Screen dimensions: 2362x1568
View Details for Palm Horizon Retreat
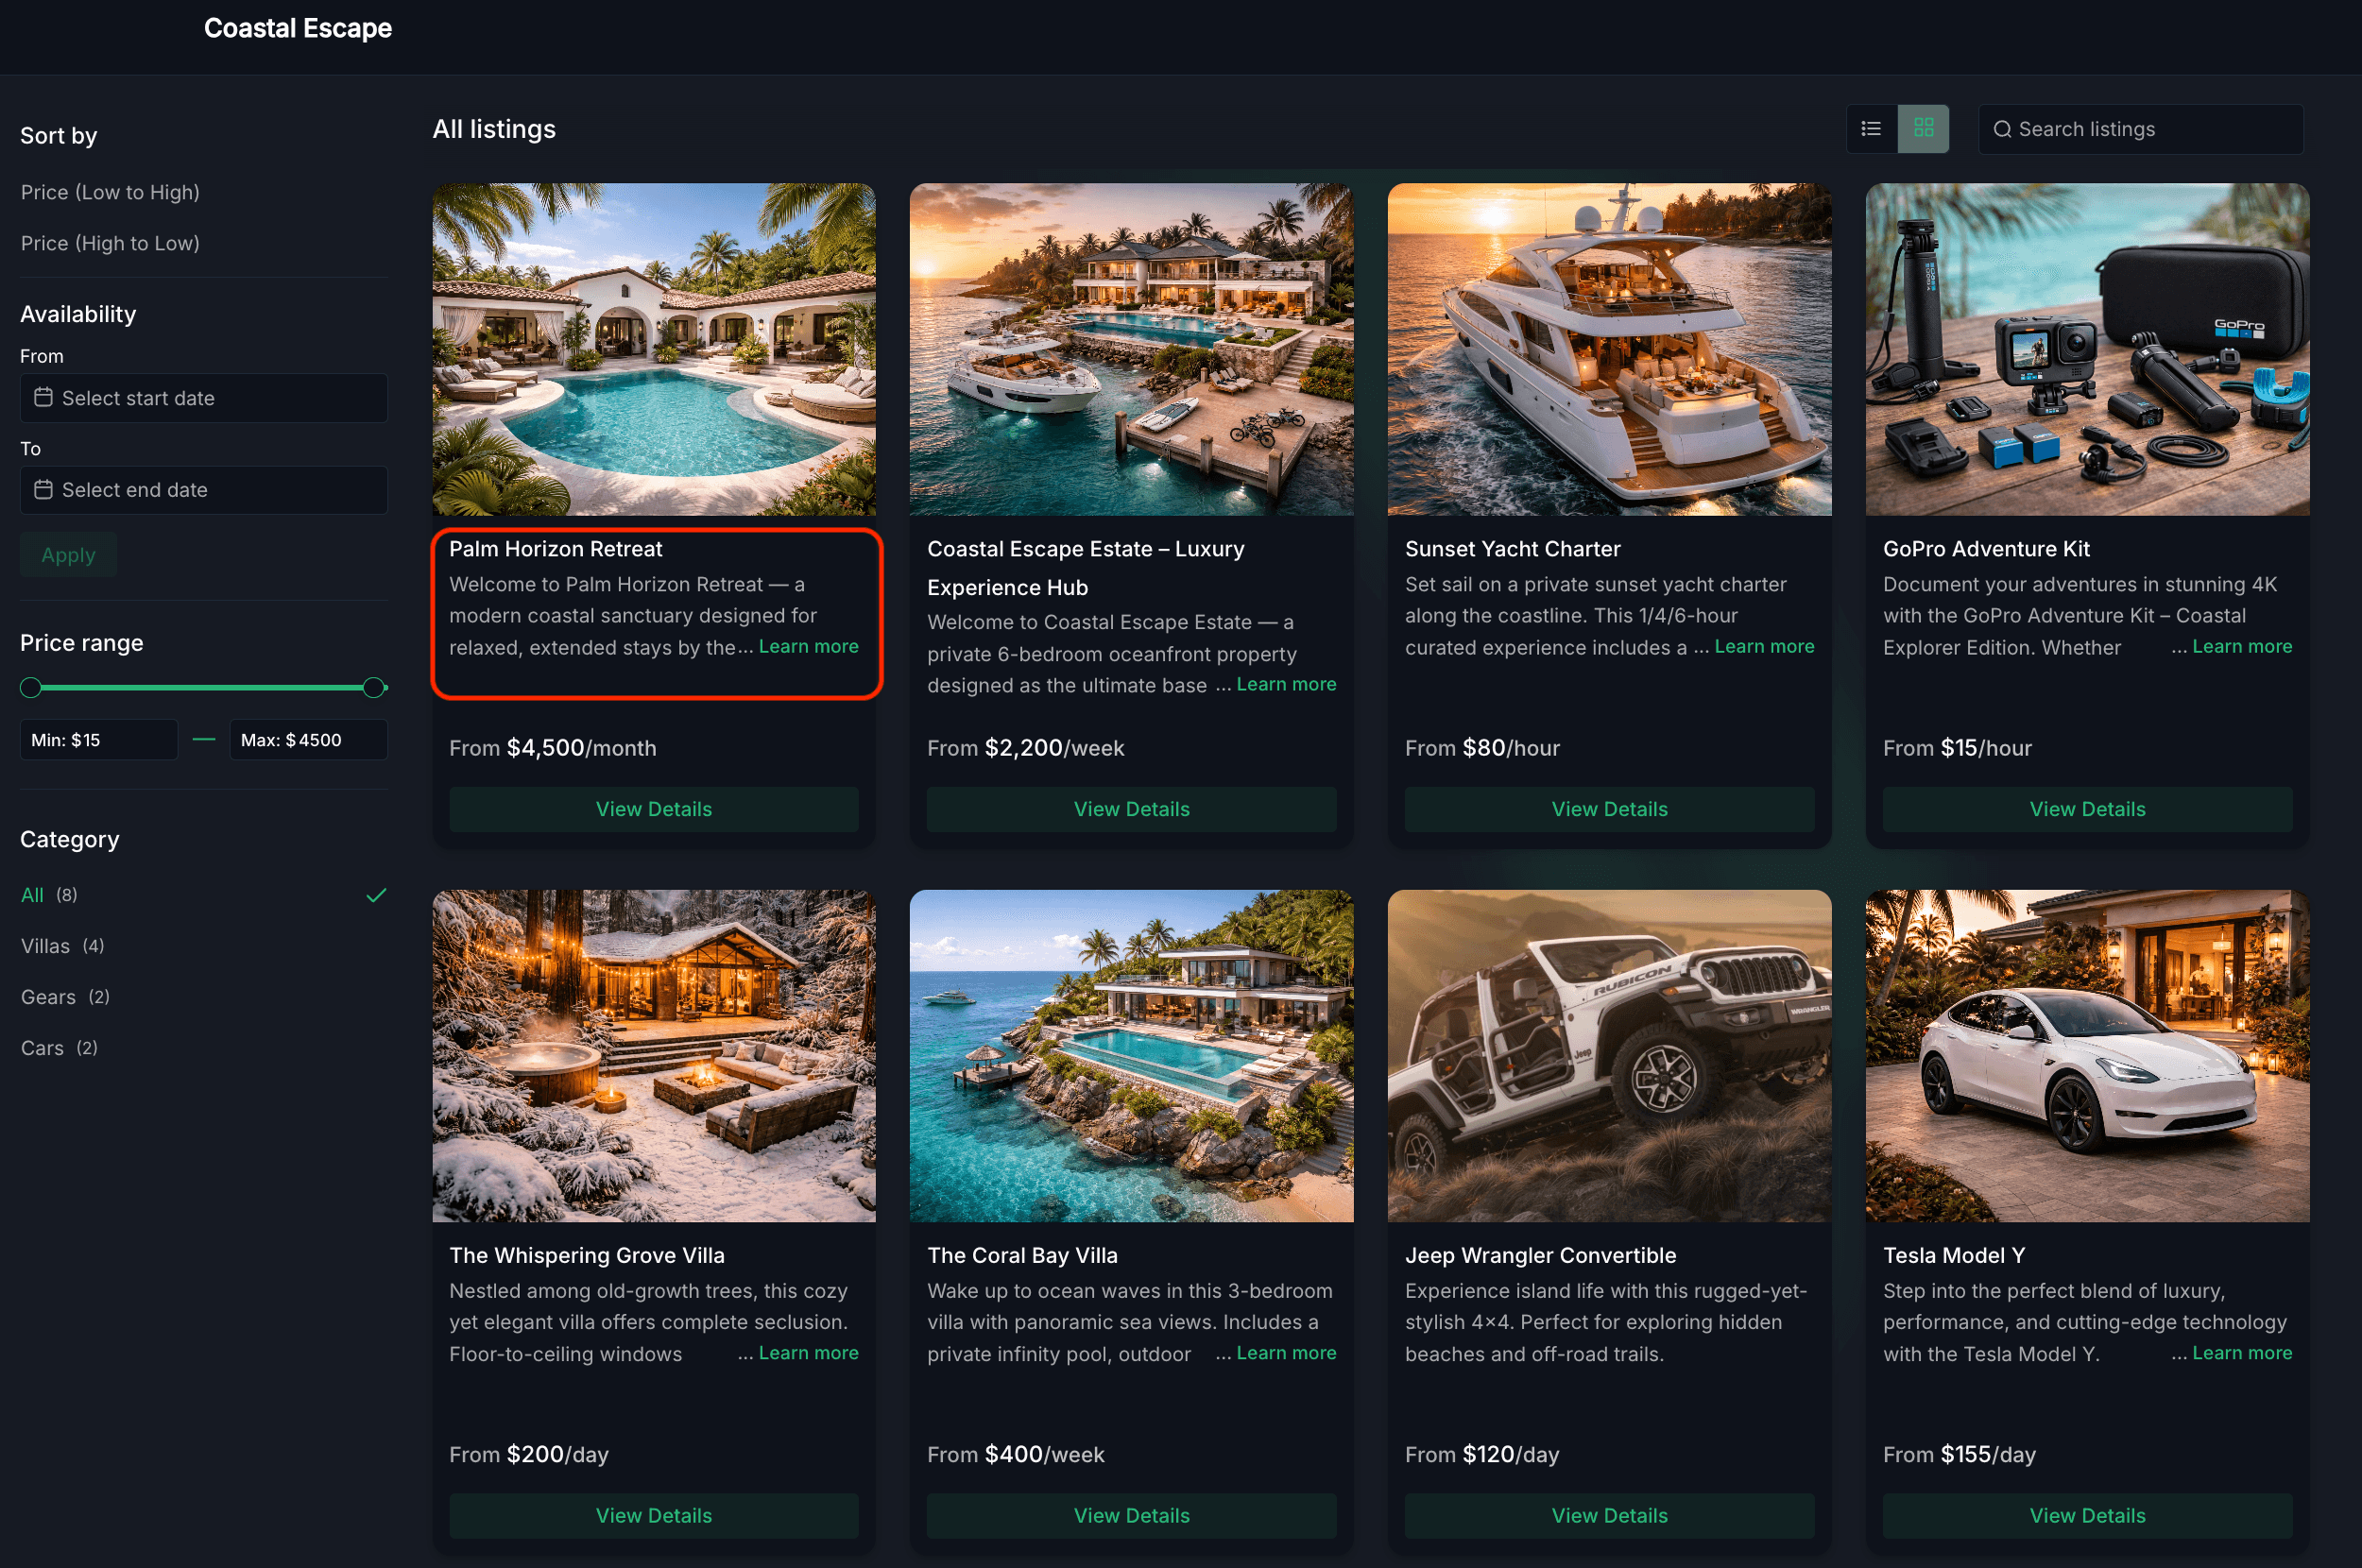pyautogui.click(x=654, y=809)
